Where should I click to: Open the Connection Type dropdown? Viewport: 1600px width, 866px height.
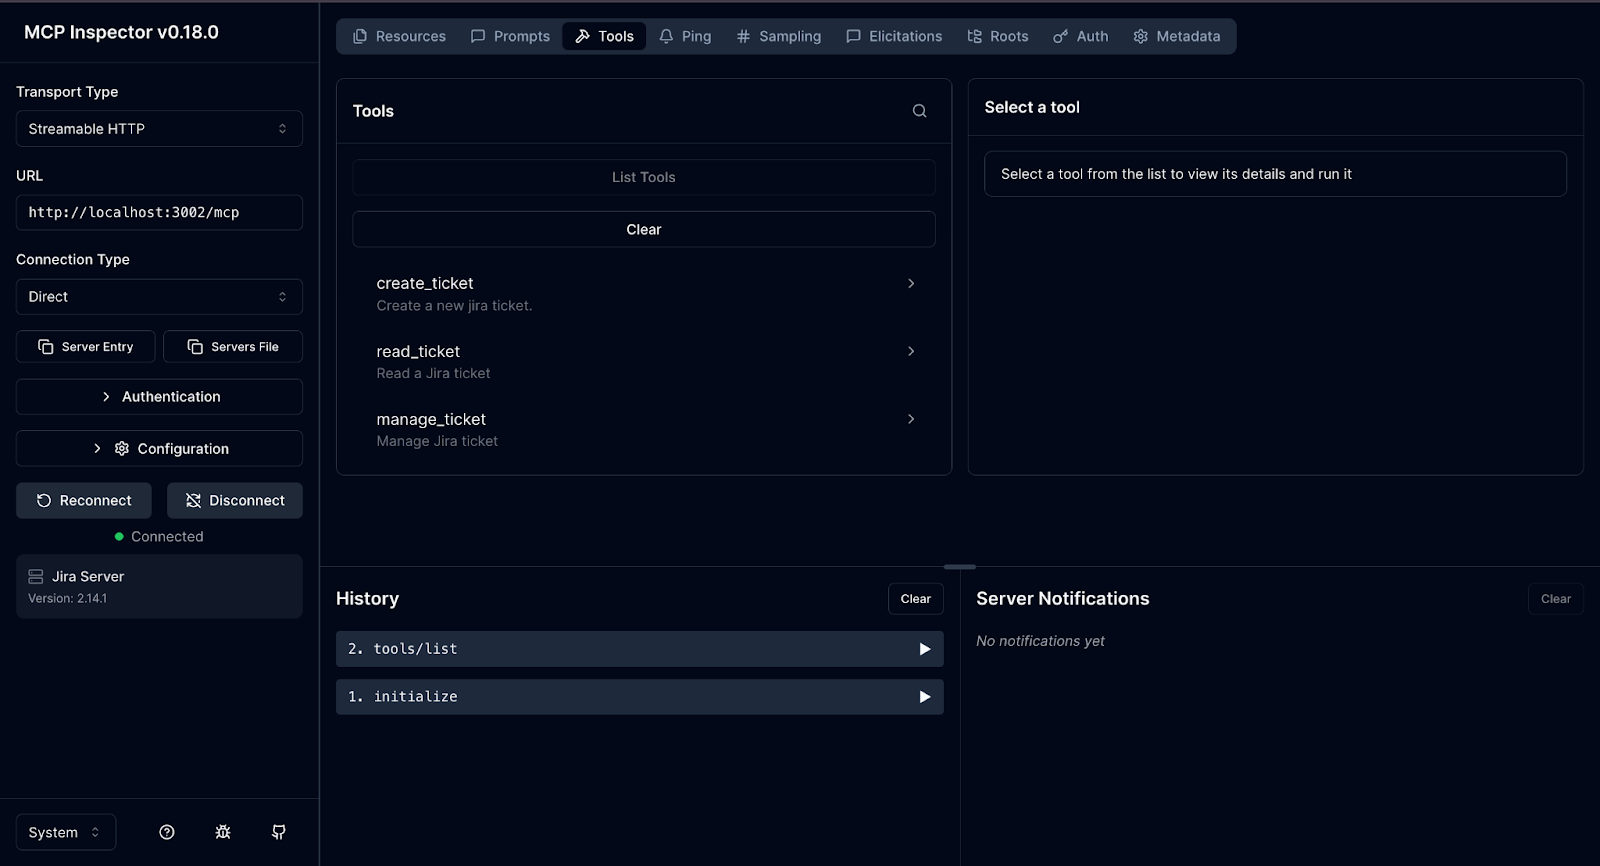159,297
